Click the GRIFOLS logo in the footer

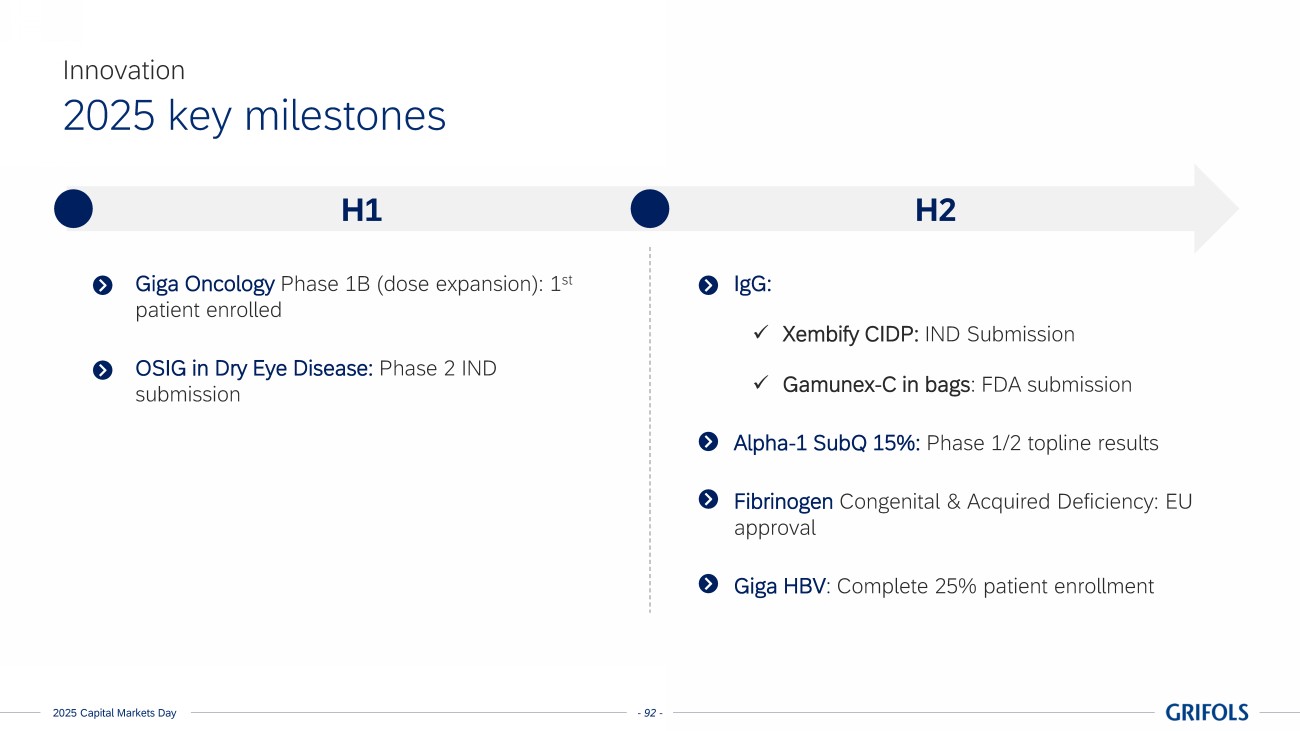click(1207, 712)
